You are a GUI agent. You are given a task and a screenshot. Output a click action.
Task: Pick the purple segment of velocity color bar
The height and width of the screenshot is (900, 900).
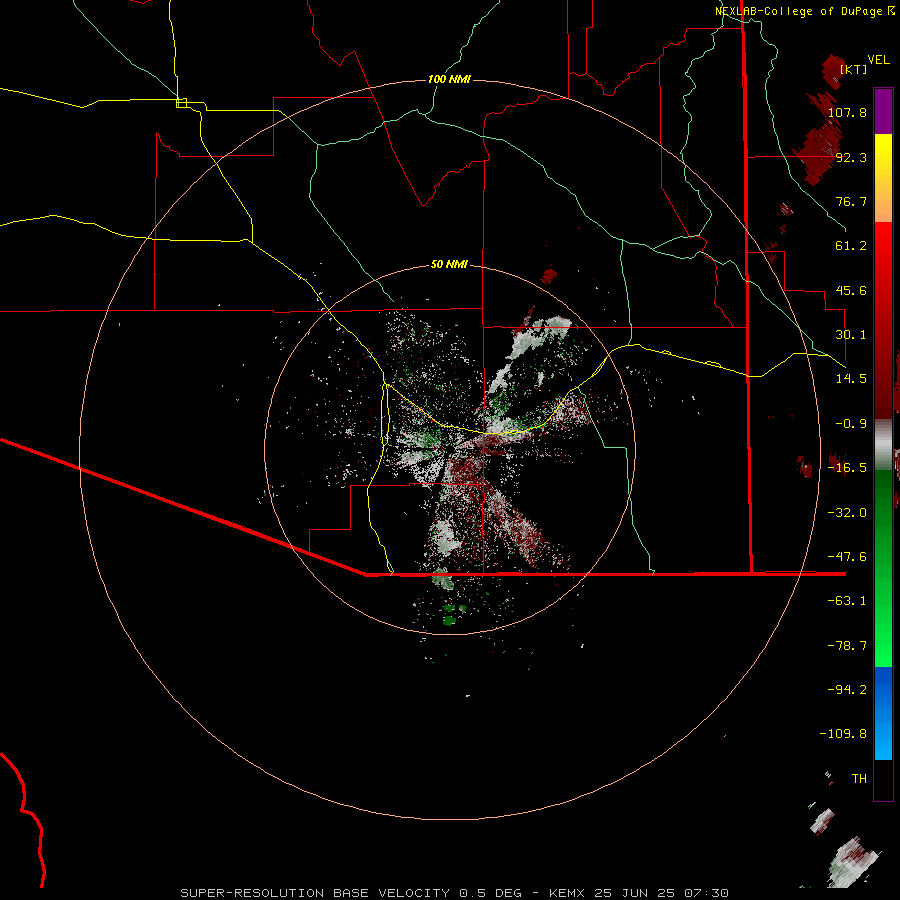pos(883,111)
